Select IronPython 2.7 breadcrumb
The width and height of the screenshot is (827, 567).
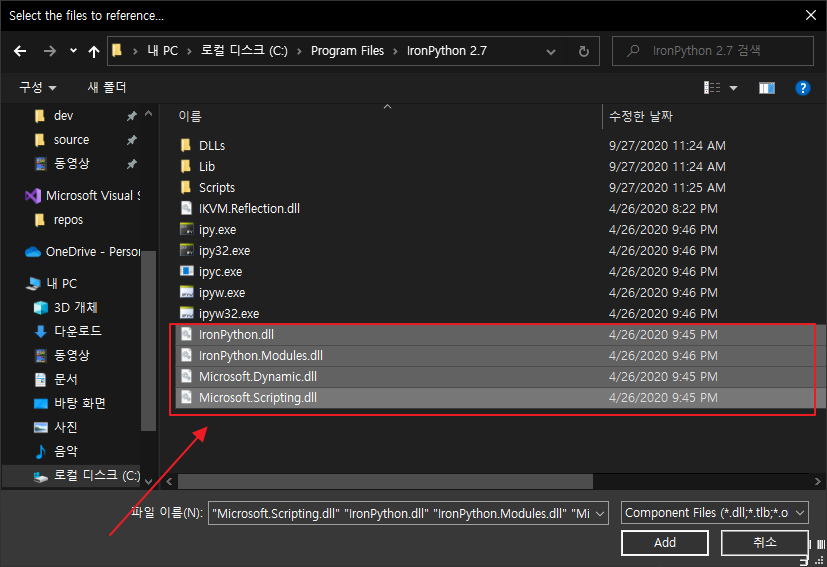447,51
